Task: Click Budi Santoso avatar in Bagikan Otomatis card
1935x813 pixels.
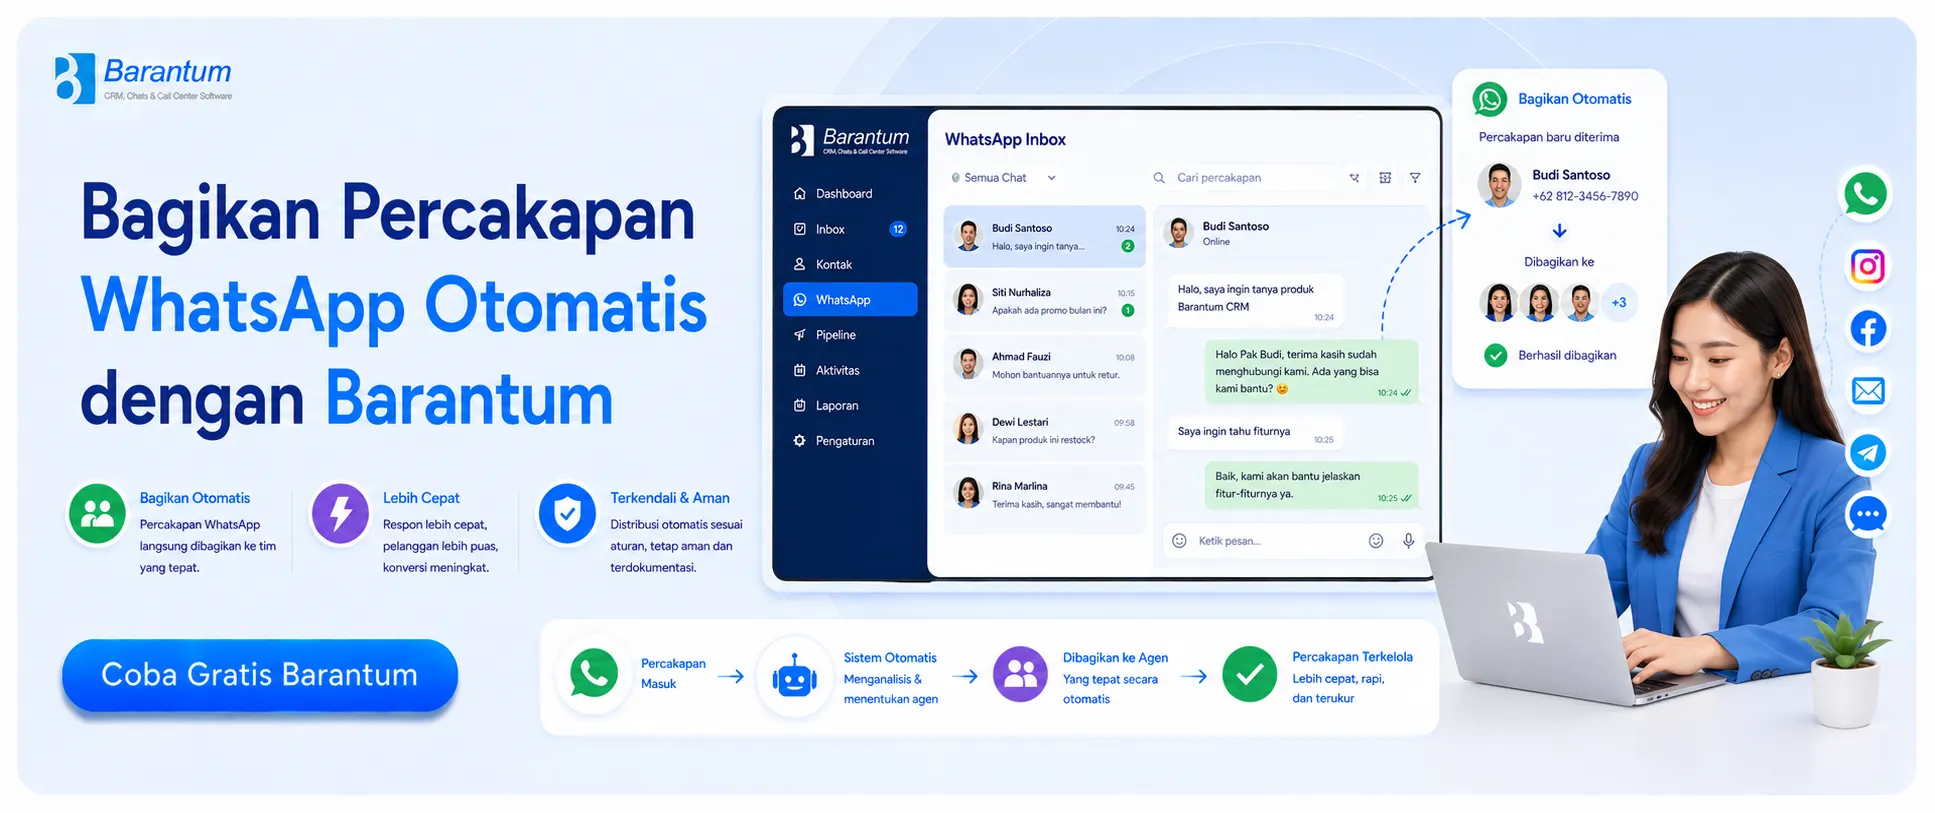Action: pos(1499,185)
